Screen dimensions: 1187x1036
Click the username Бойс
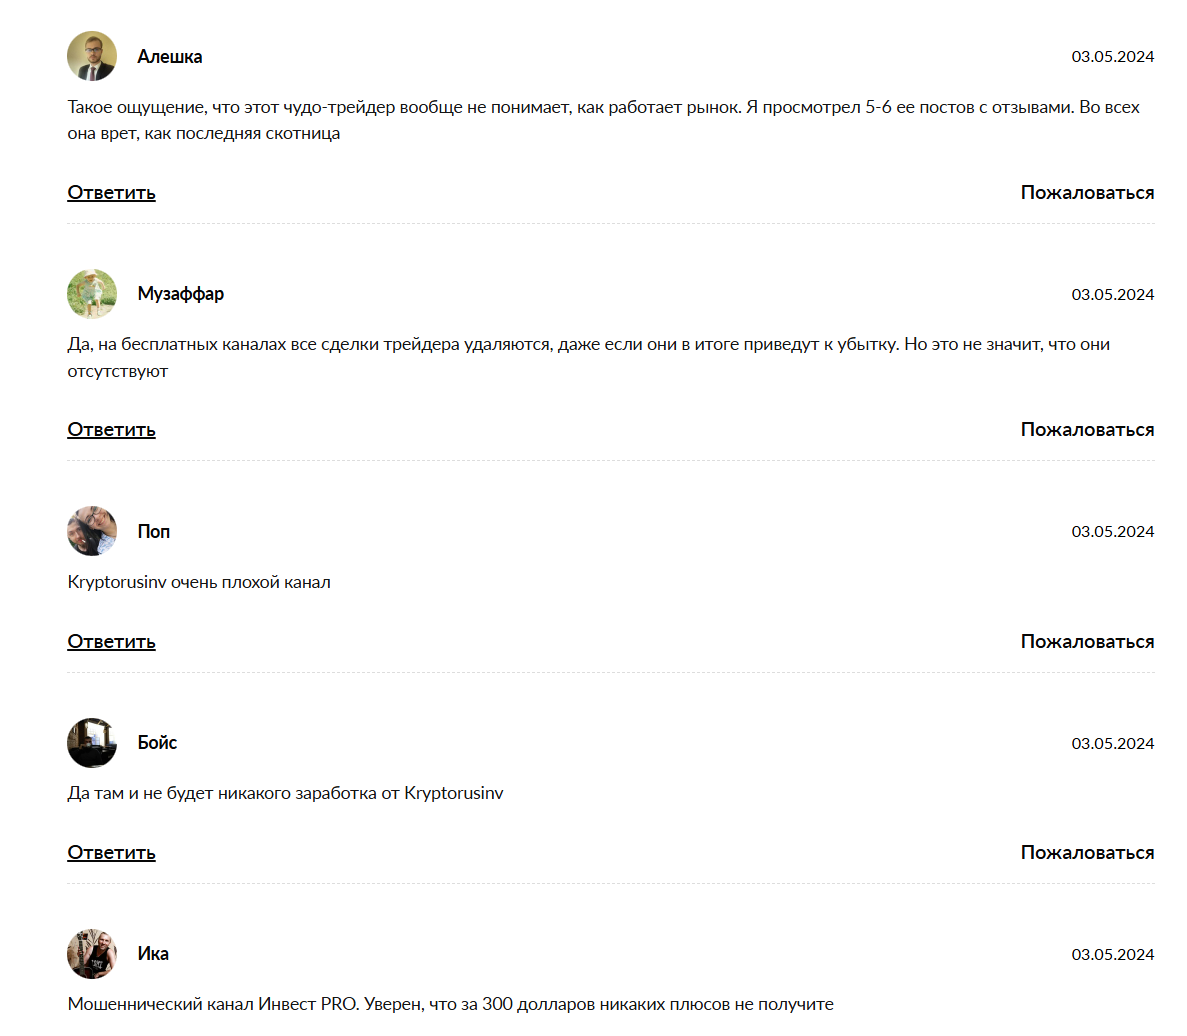click(x=157, y=743)
